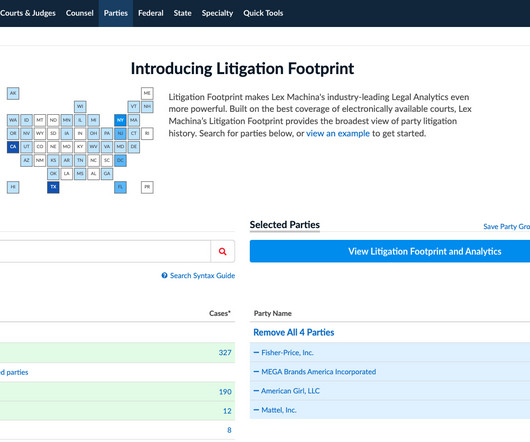The height and width of the screenshot is (442, 530).
Task: Click the party search input field
Action: 105,251
